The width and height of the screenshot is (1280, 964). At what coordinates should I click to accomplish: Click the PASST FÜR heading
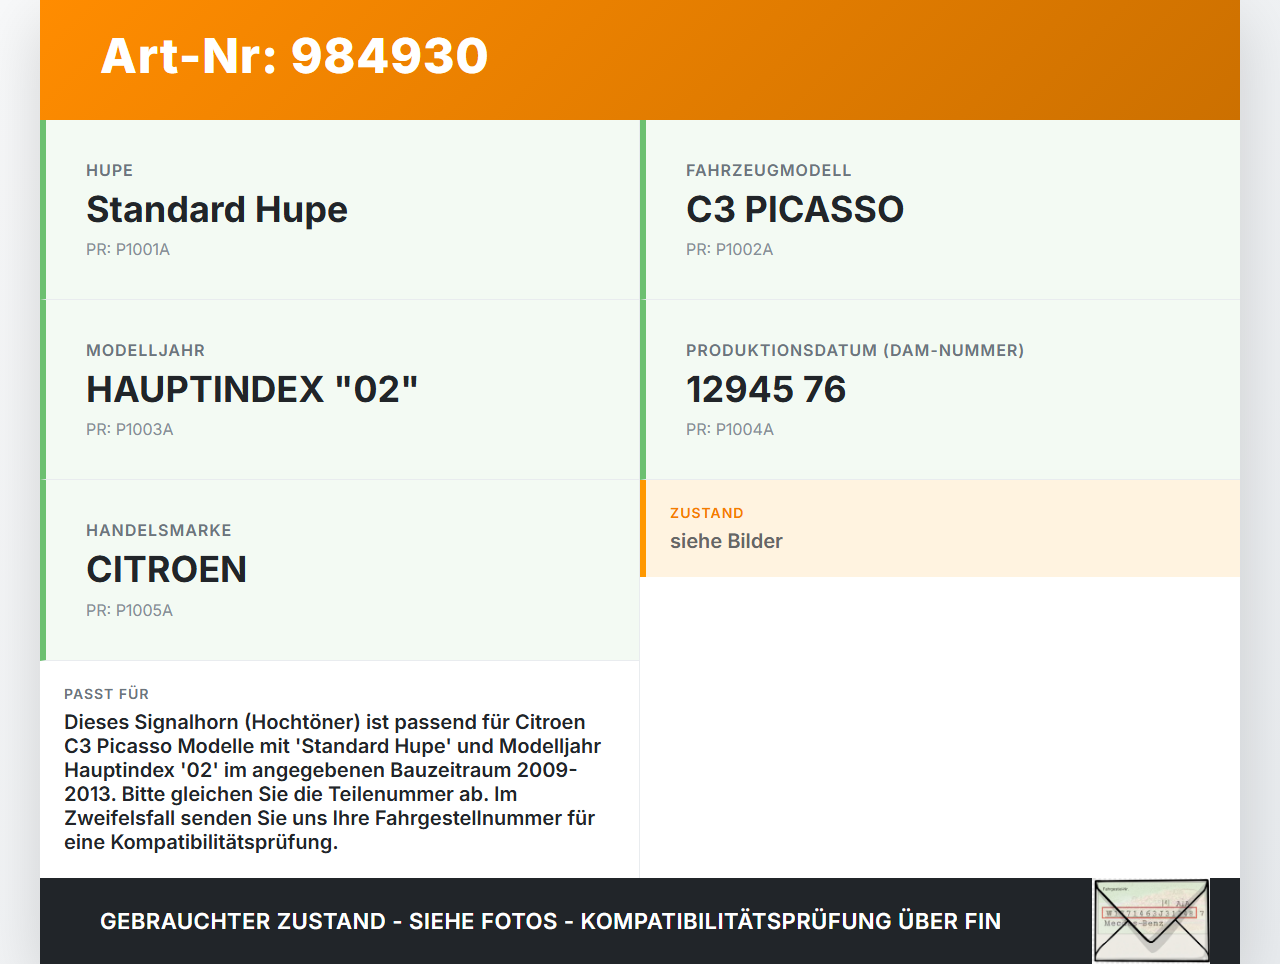[x=106, y=694]
